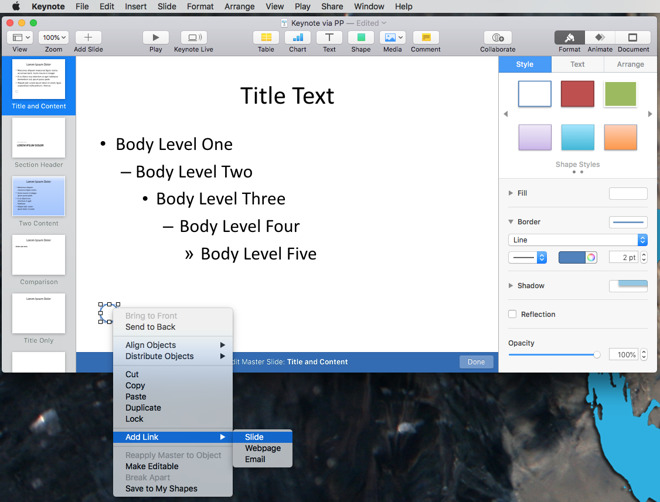The height and width of the screenshot is (502, 660).
Task: Choose Duplicate from context menu
Action: (x=173, y=407)
